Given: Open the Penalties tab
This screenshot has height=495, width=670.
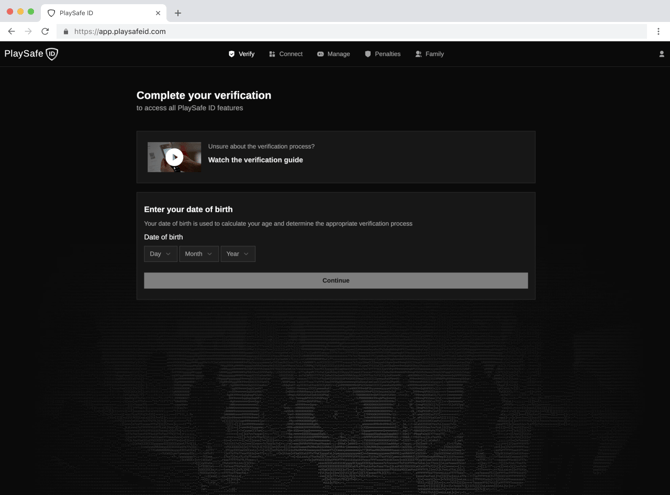Looking at the screenshot, I should (383, 54).
